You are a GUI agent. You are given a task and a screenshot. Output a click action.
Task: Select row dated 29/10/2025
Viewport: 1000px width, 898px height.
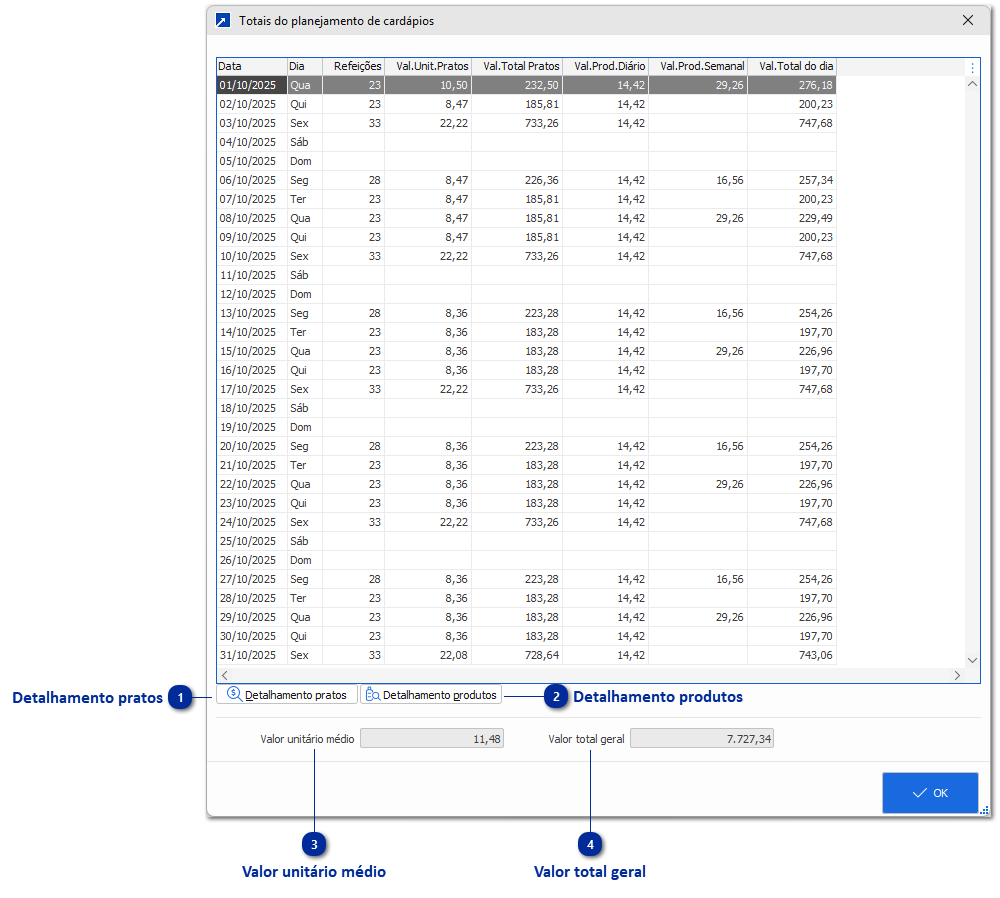click(526, 617)
